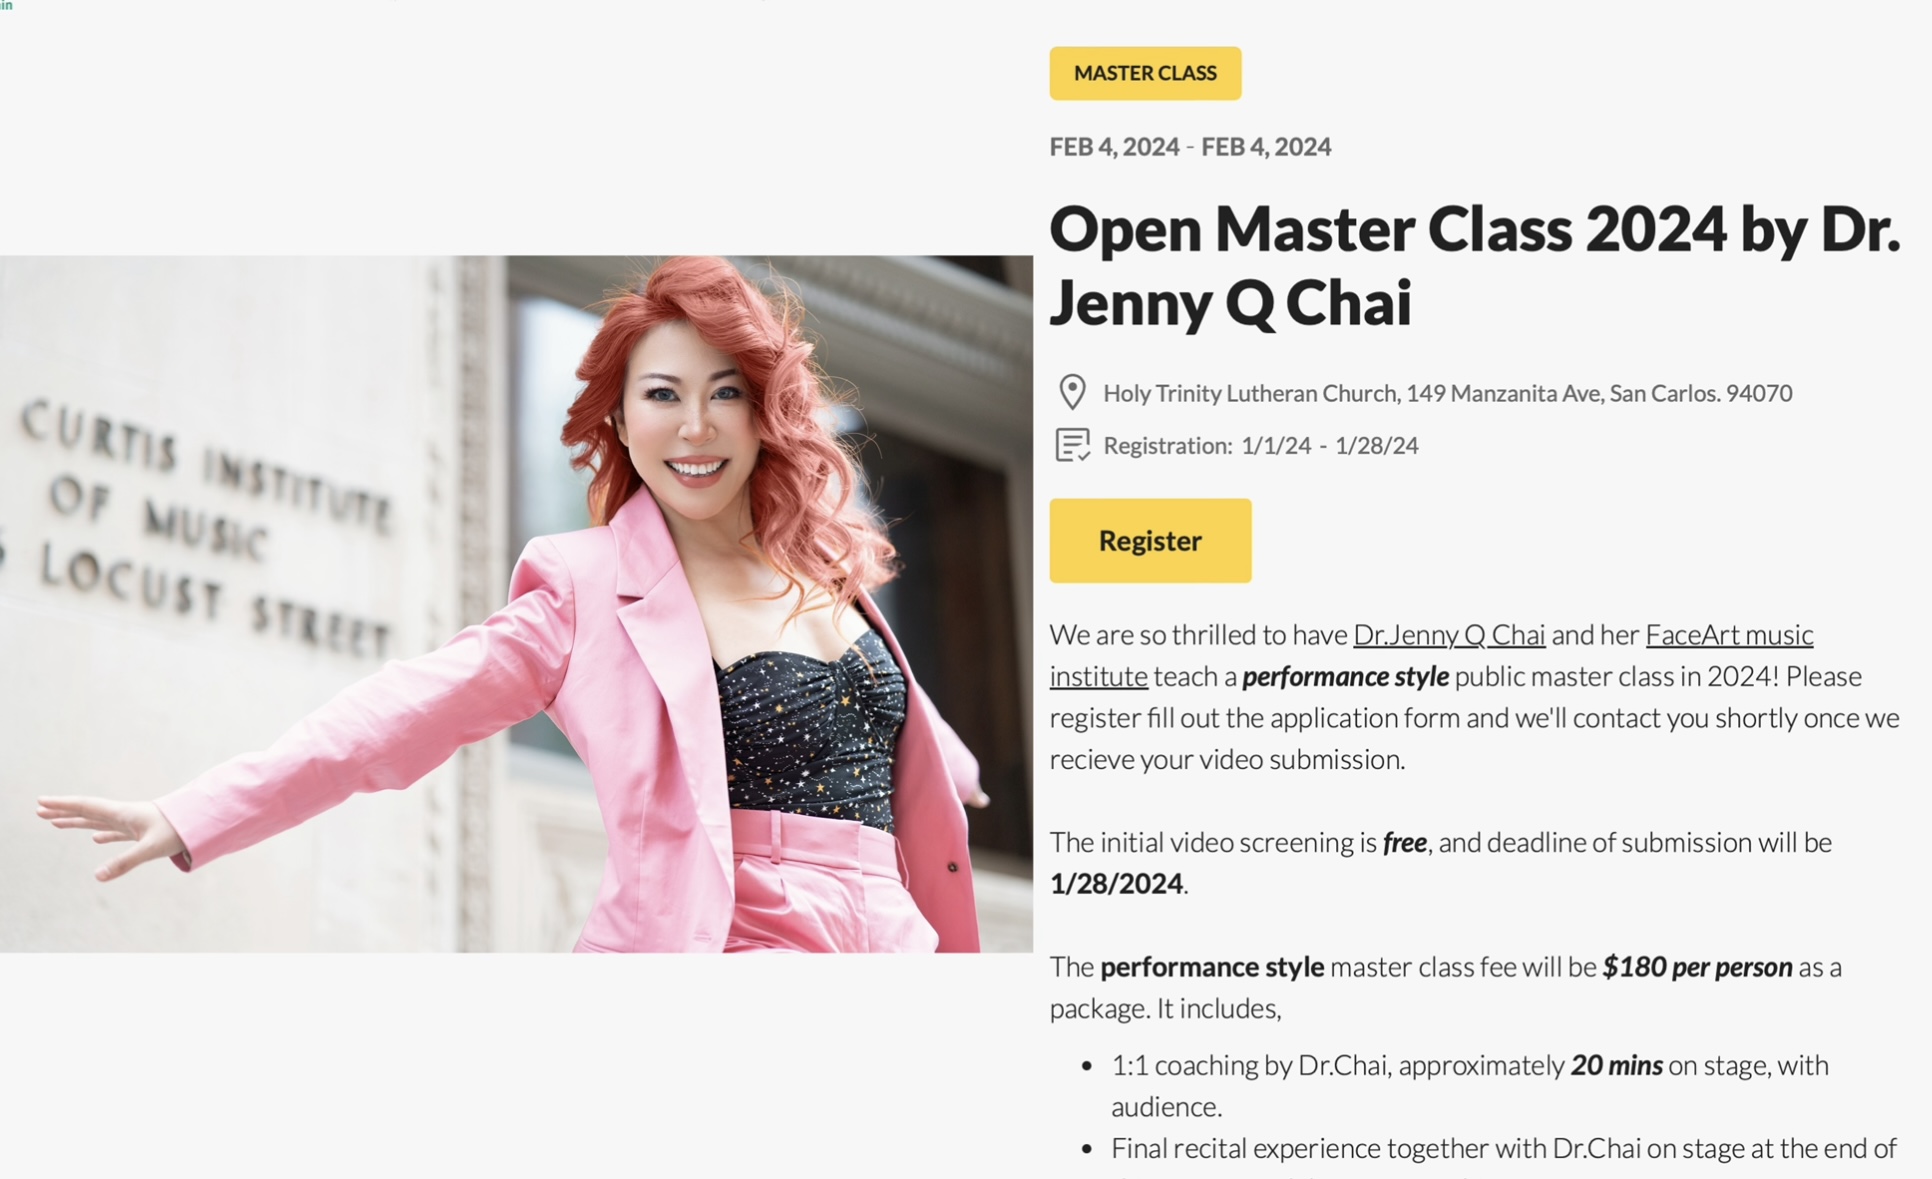Select the Holy Trinity Lutheran Church address
The width and height of the screenshot is (1932, 1179).
click(x=1447, y=393)
